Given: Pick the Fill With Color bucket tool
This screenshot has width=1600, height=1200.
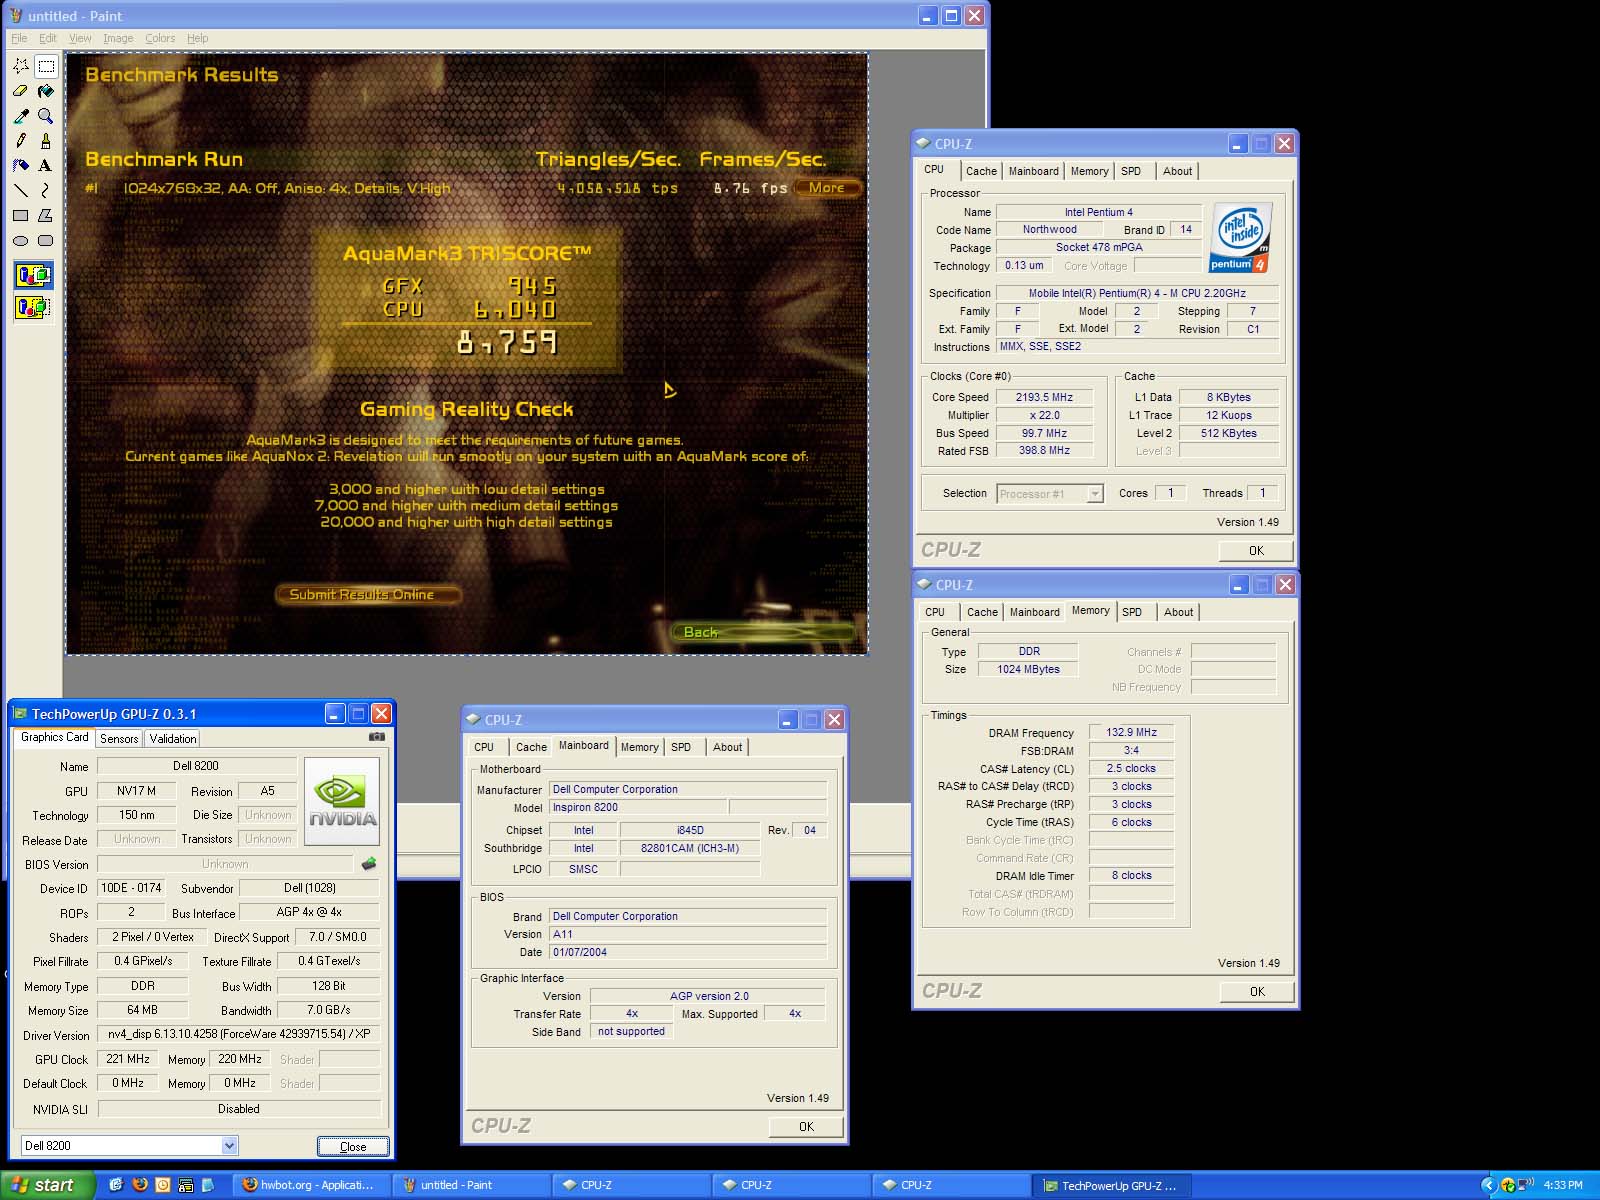Looking at the screenshot, I should [x=46, y=91].
